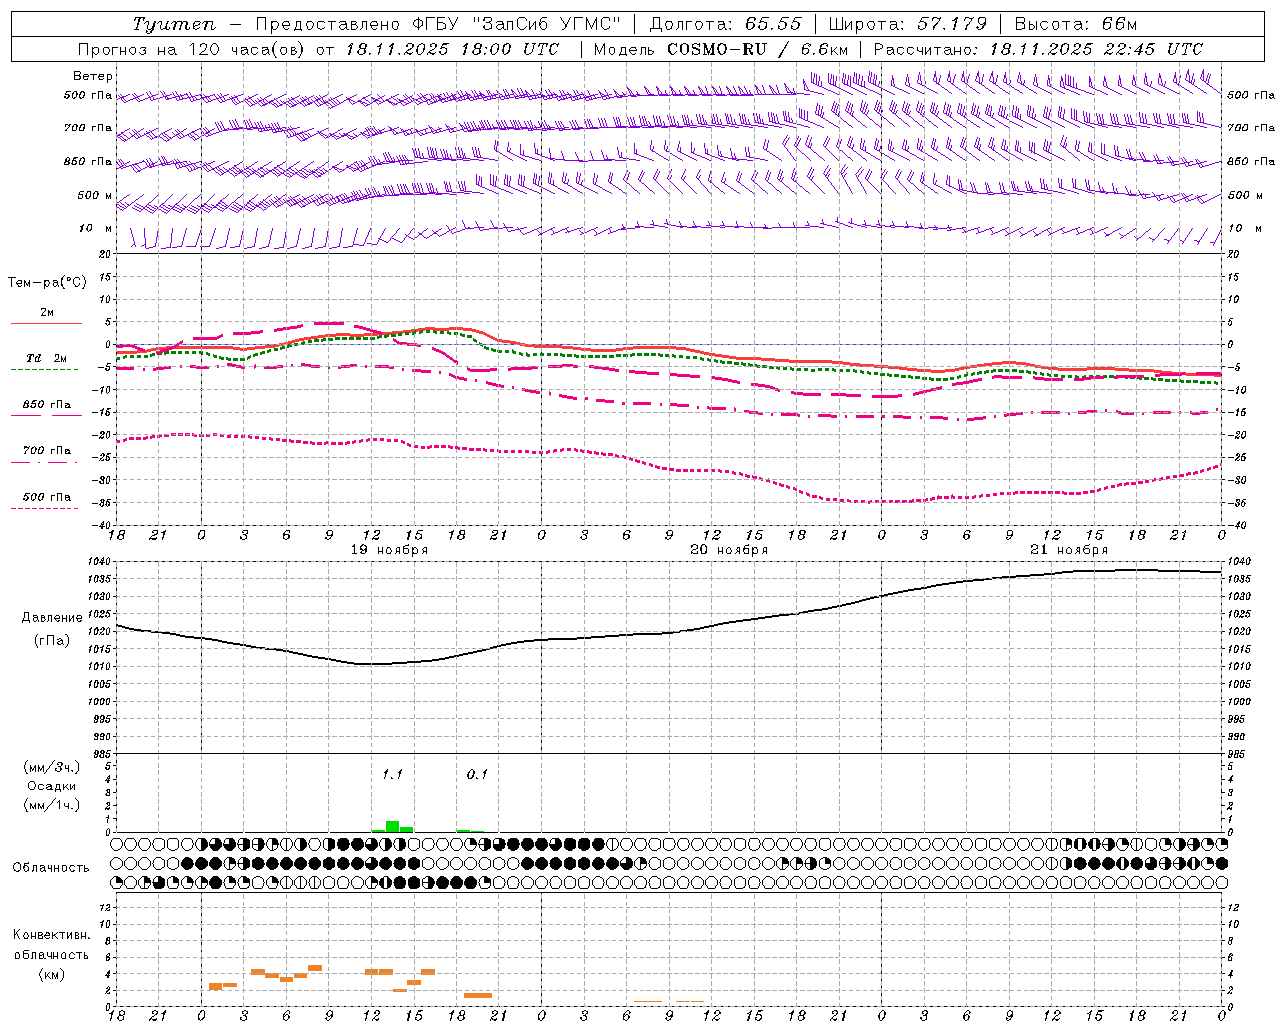This screenshot has width=1280, height=1024.
Task: Click the longitude value Долгота: 65.55
Action: [x=725, y=24]
